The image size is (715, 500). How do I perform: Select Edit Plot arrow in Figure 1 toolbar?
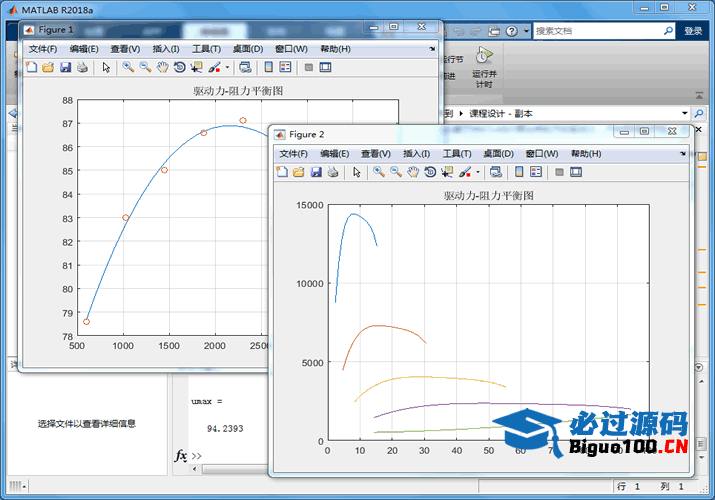(x=106, y=67)
